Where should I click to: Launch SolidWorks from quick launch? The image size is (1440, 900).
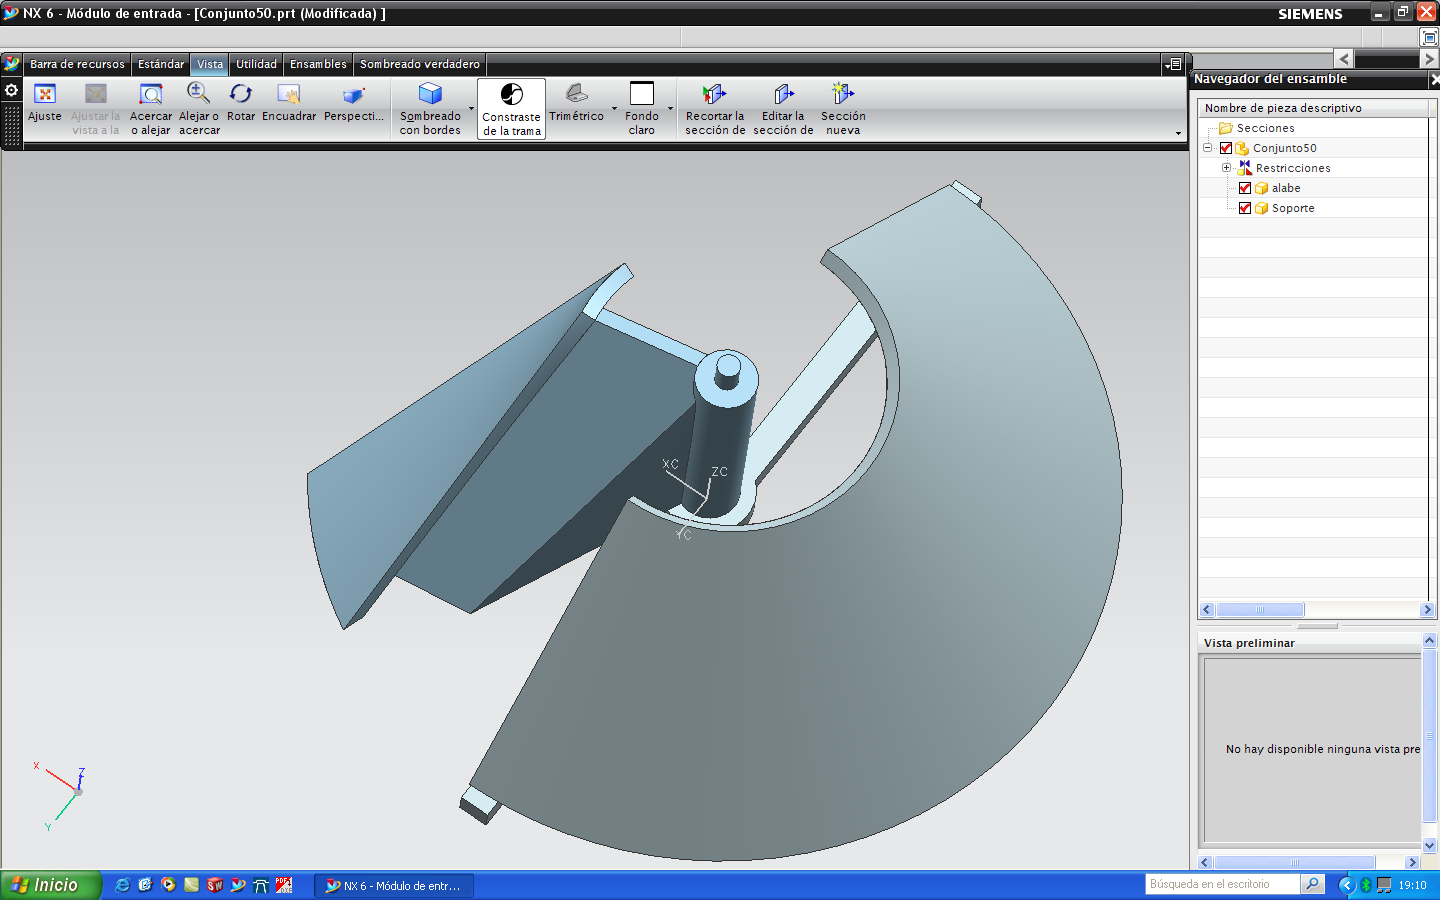(x=214, y=885)
